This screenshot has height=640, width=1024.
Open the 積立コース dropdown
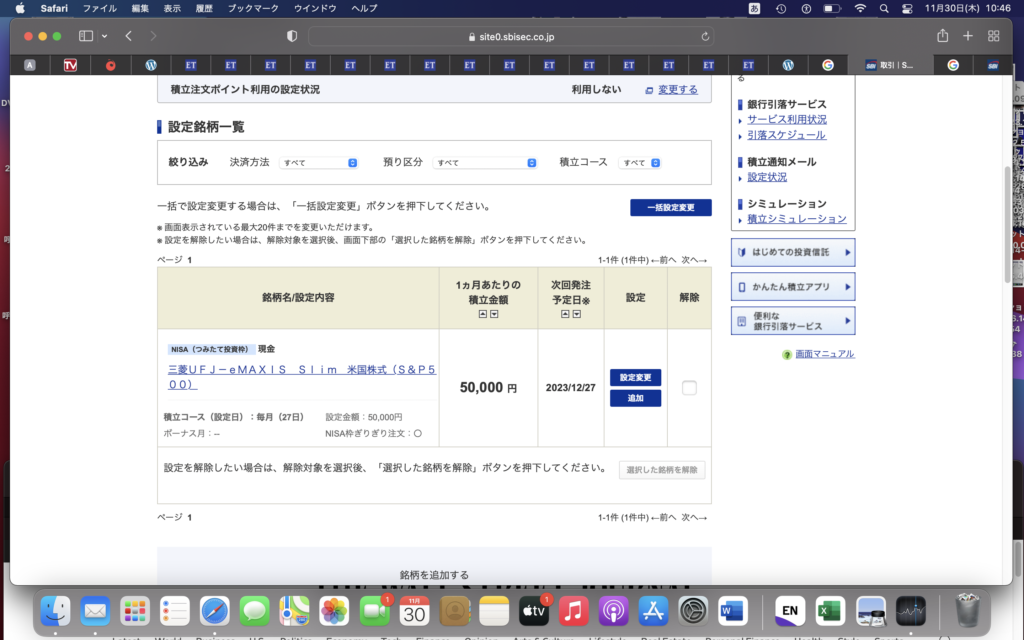click(x=640, y=162)
